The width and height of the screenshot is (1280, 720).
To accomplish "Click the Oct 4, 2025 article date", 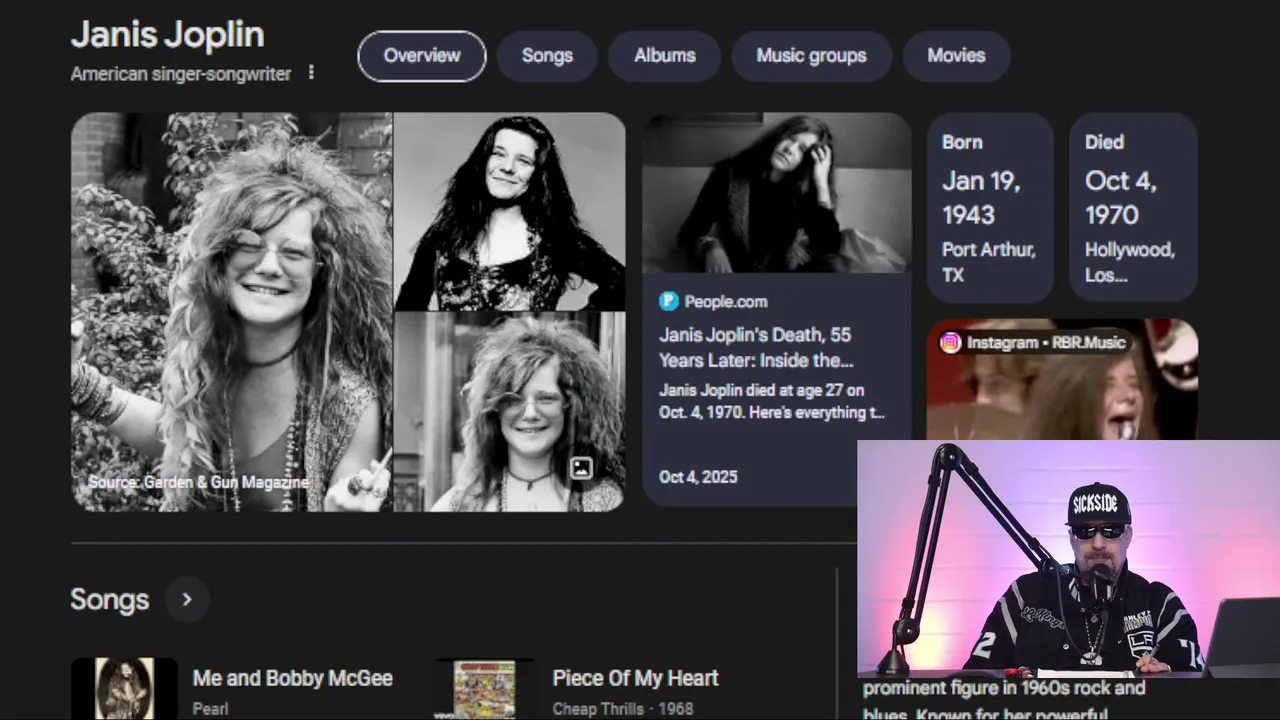I will pyautogui.click(x=698, y=477).
